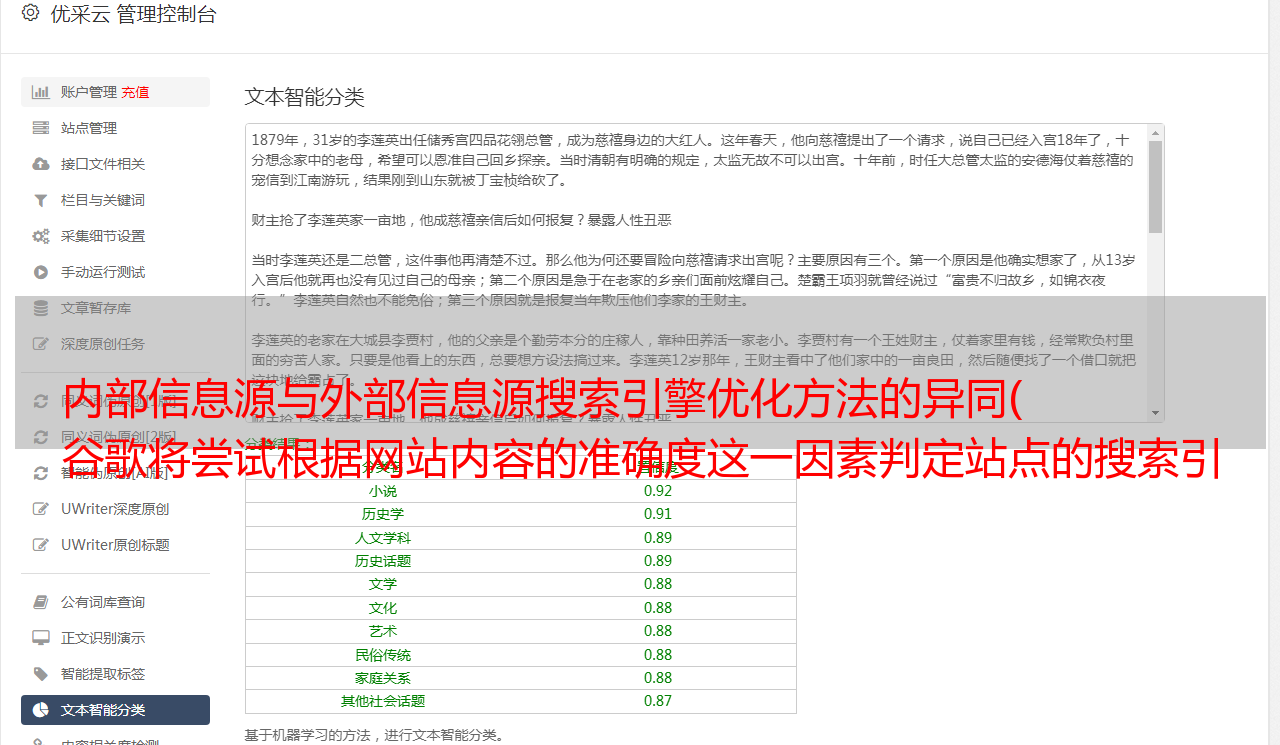Select the 文学 category cell
1280x745 pixels.
tap(383, 584)
